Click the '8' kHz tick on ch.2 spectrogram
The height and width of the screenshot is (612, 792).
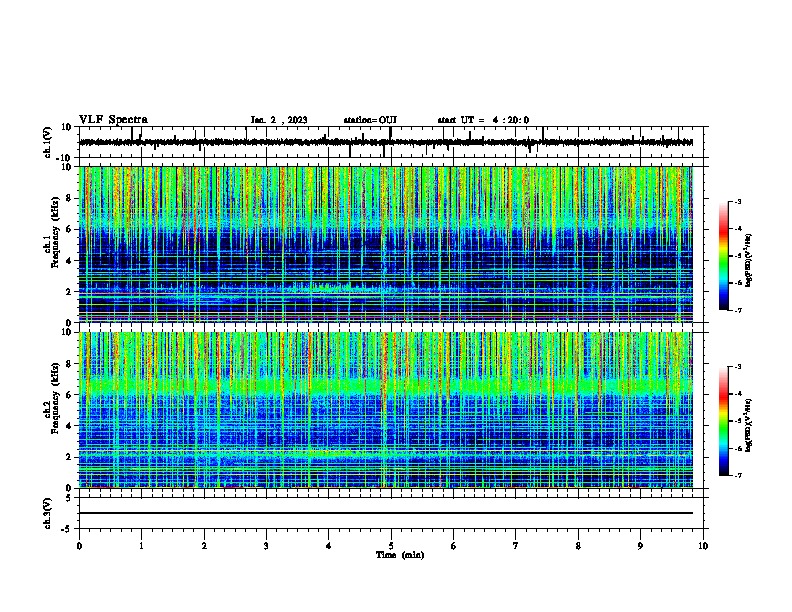(70, 364)
